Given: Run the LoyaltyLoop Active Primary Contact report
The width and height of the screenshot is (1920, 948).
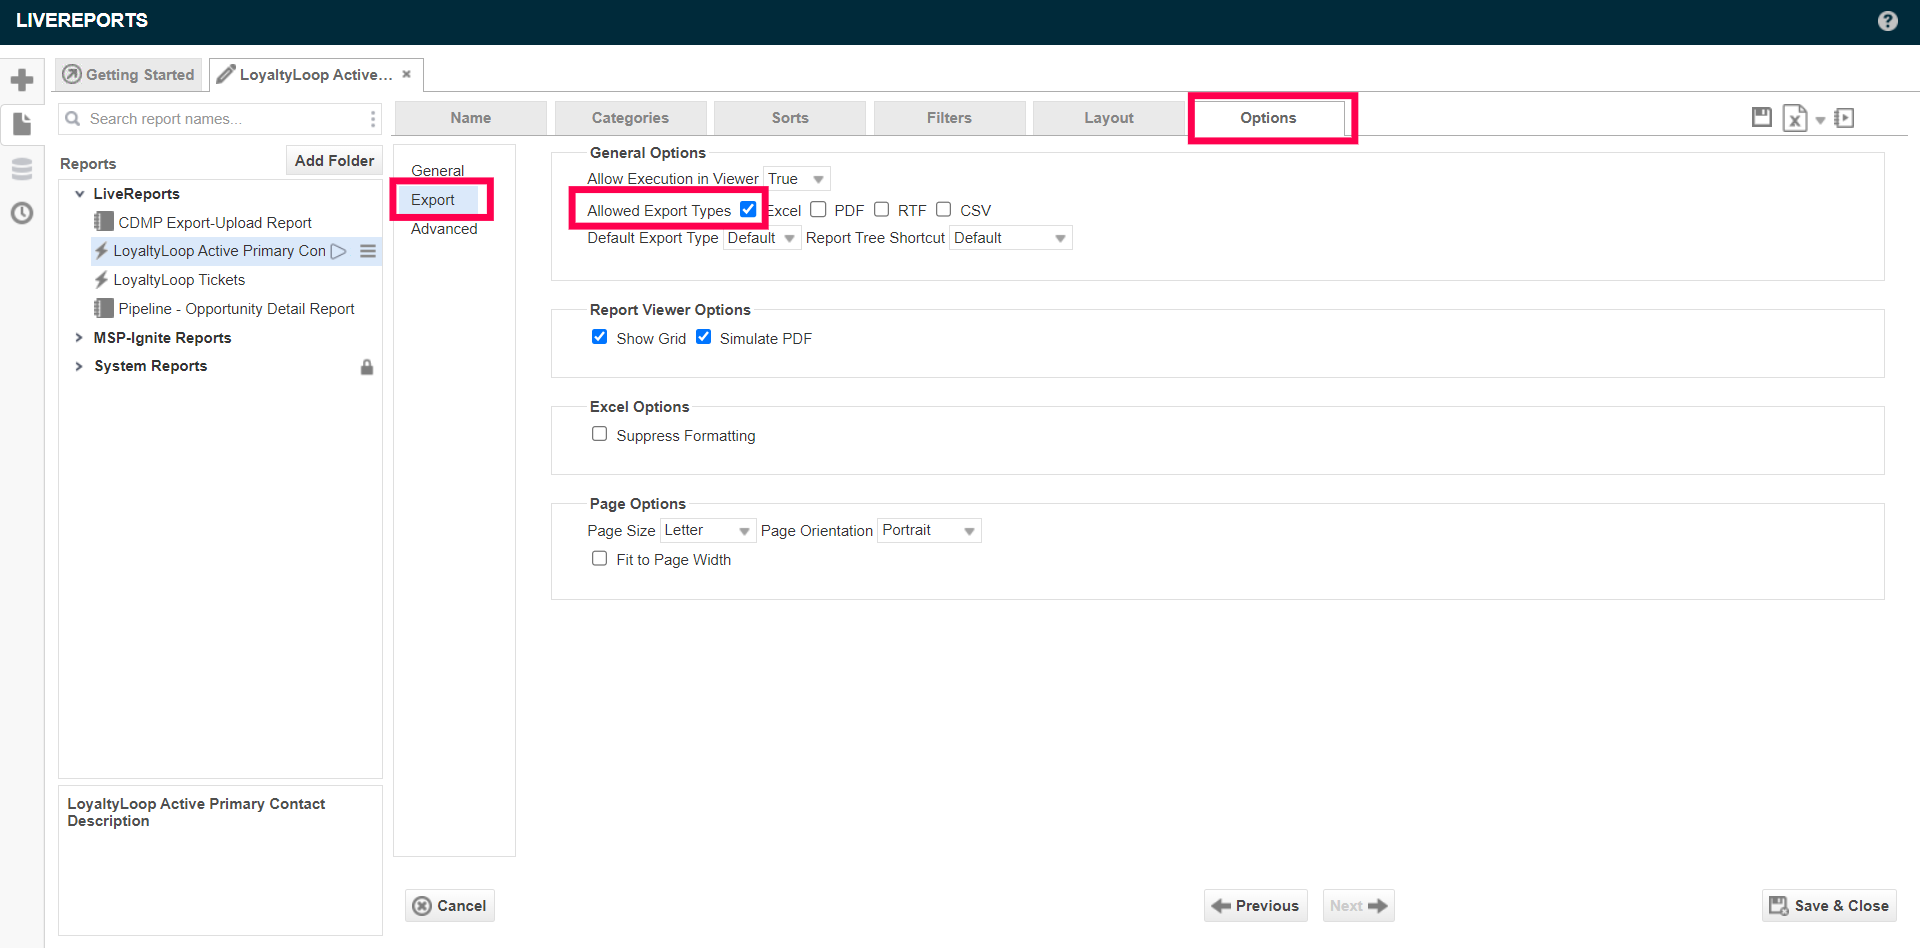Looking at the screenshot, I should tap(339, 251).
